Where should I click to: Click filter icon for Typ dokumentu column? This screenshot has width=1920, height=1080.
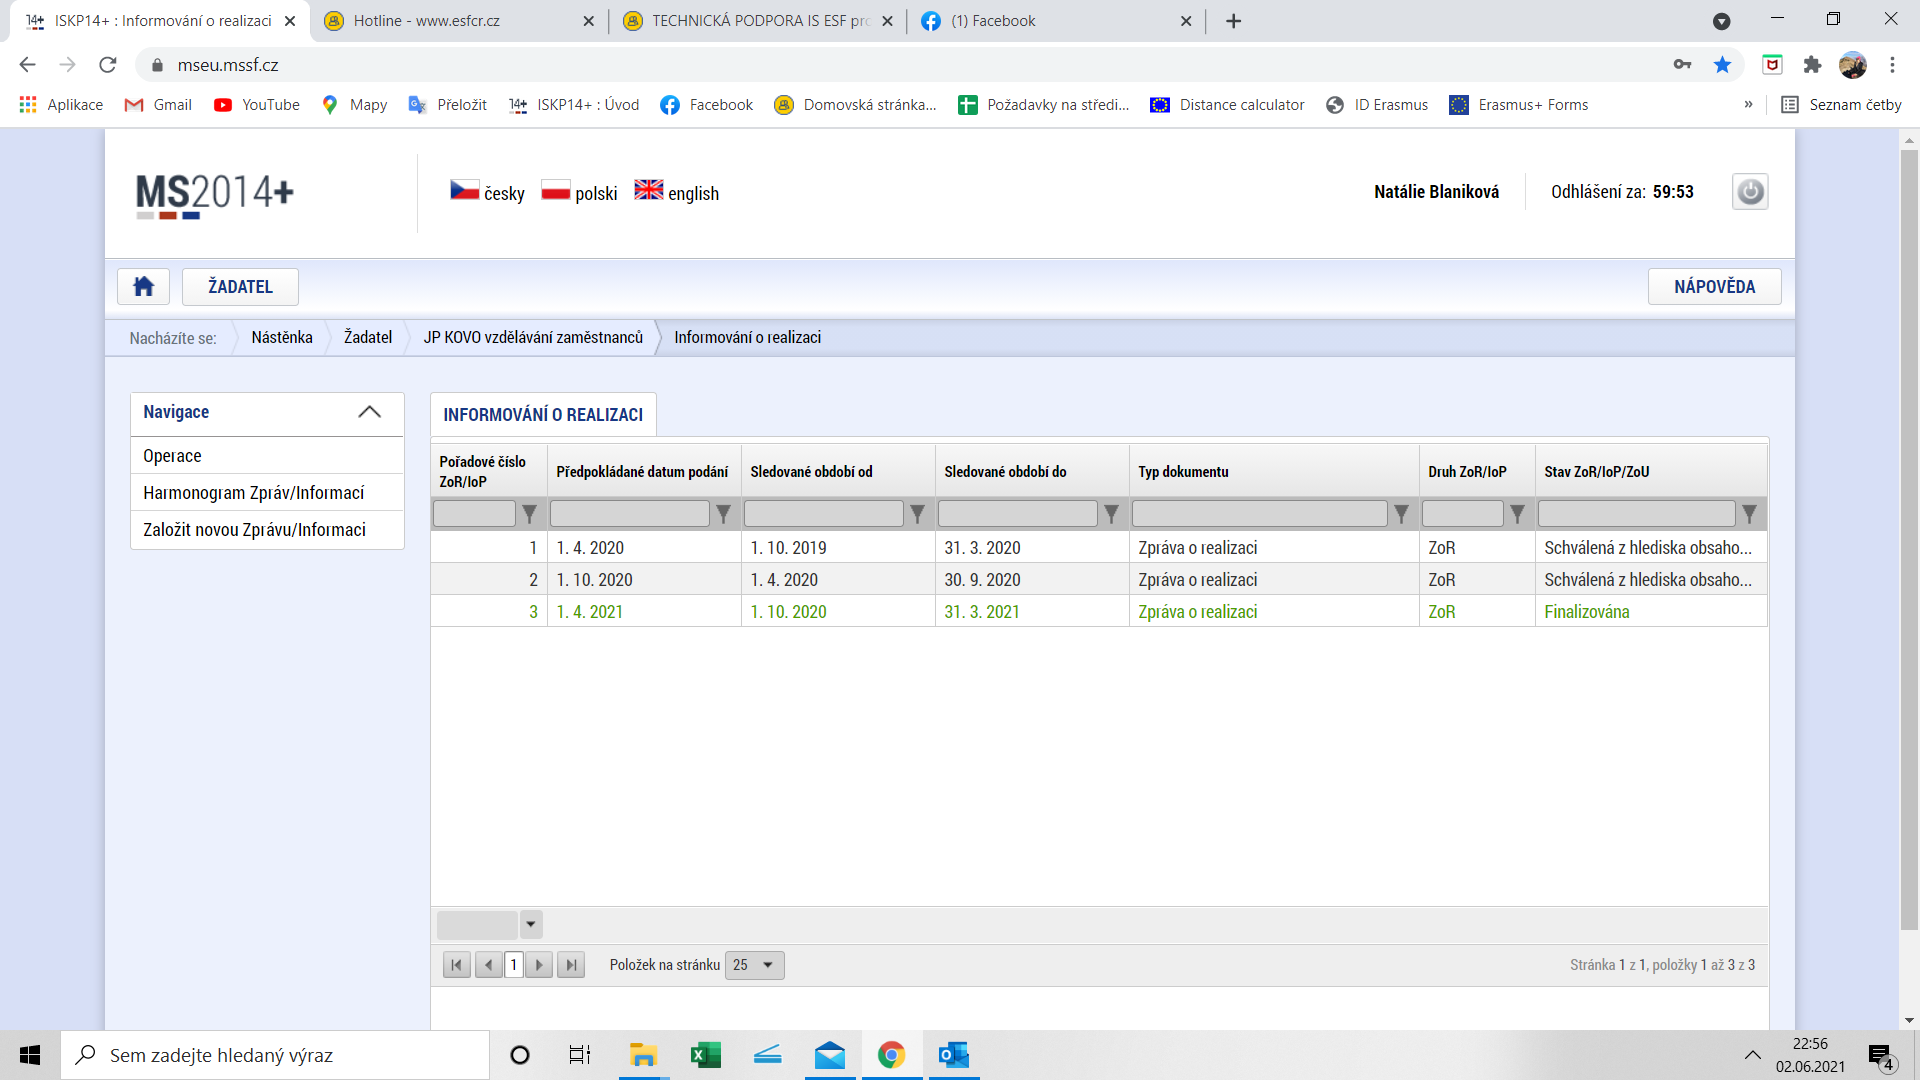coord(1401,514)
